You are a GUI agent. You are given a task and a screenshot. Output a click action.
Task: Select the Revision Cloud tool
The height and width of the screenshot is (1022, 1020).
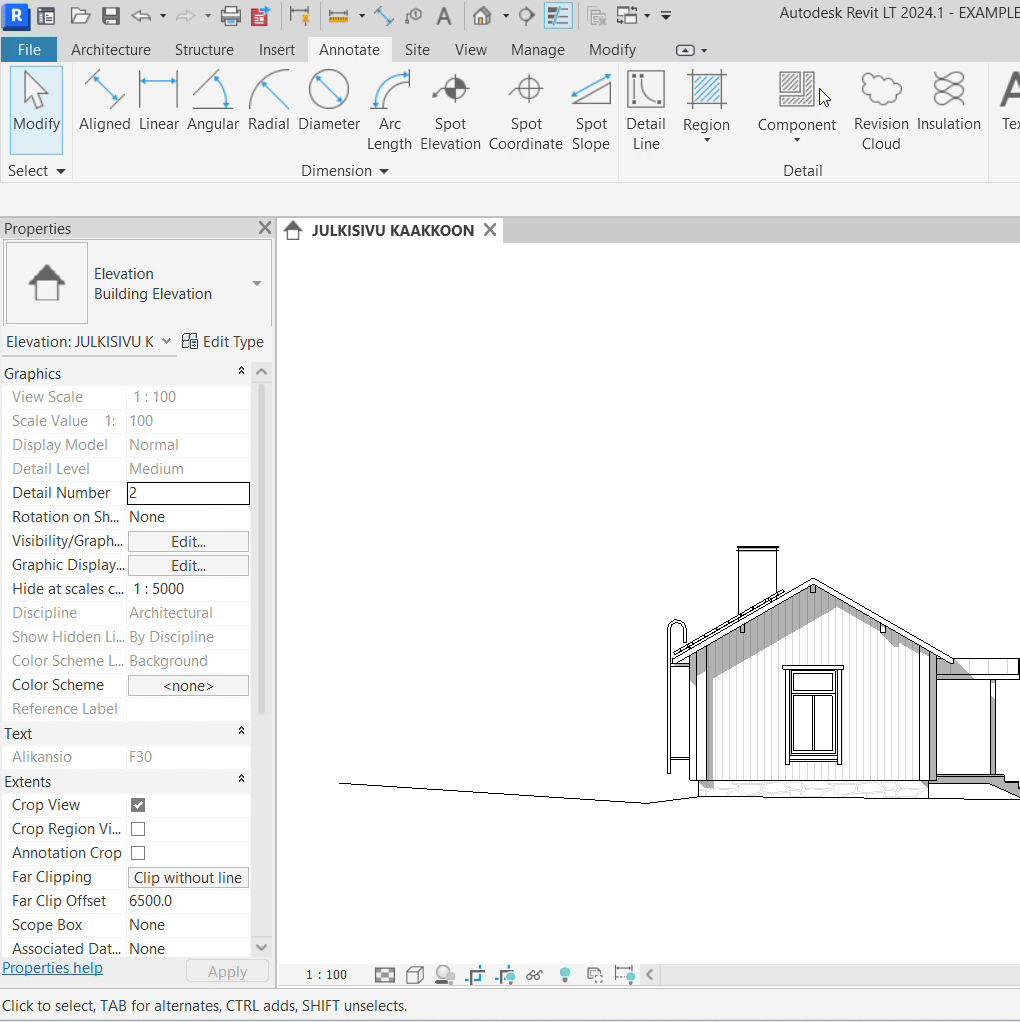881,110
